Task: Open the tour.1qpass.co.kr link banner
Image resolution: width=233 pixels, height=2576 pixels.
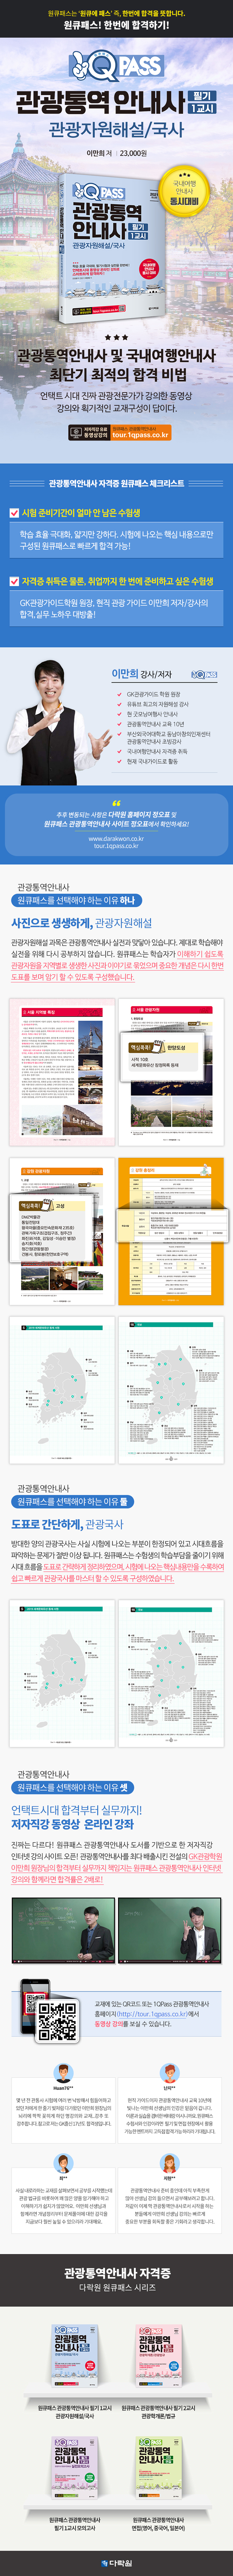Action: pos(140,432)
